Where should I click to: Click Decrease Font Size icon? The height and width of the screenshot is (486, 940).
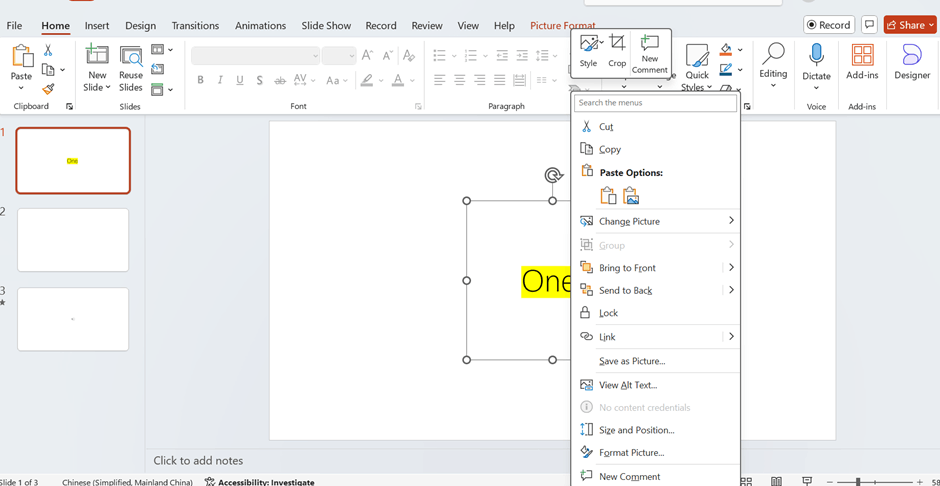pos(388,56)
